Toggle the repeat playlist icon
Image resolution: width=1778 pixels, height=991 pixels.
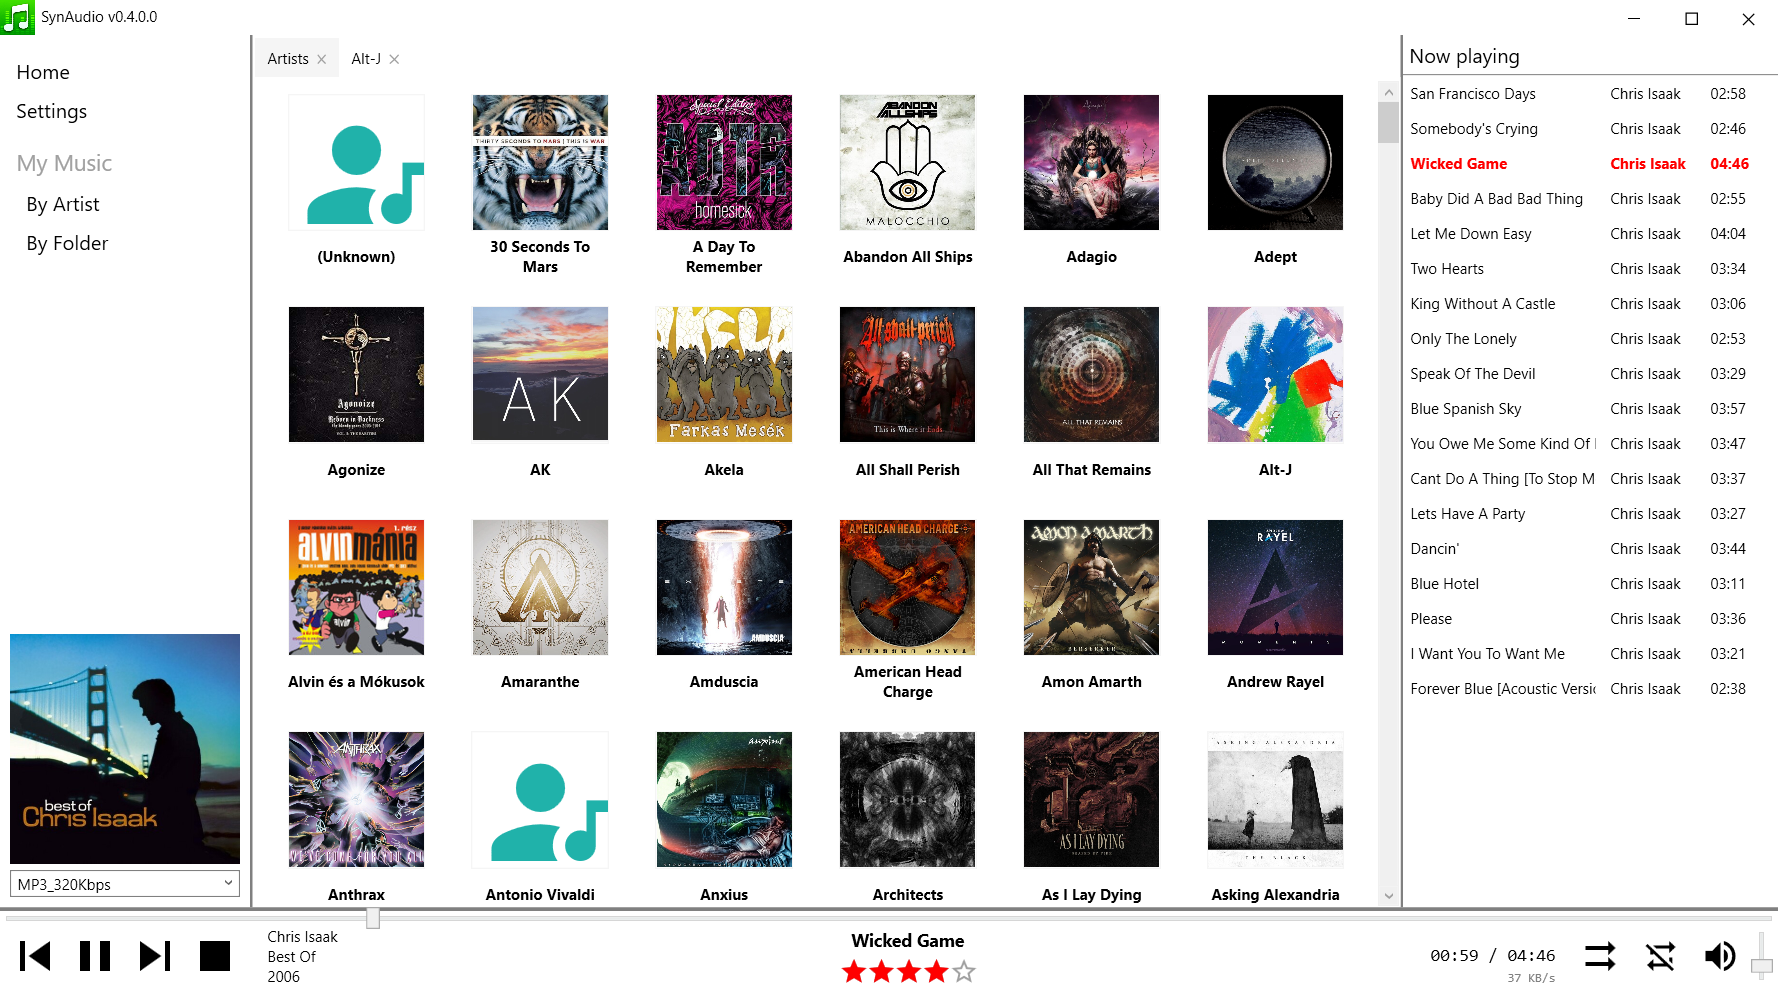[x=1600, y=956]
